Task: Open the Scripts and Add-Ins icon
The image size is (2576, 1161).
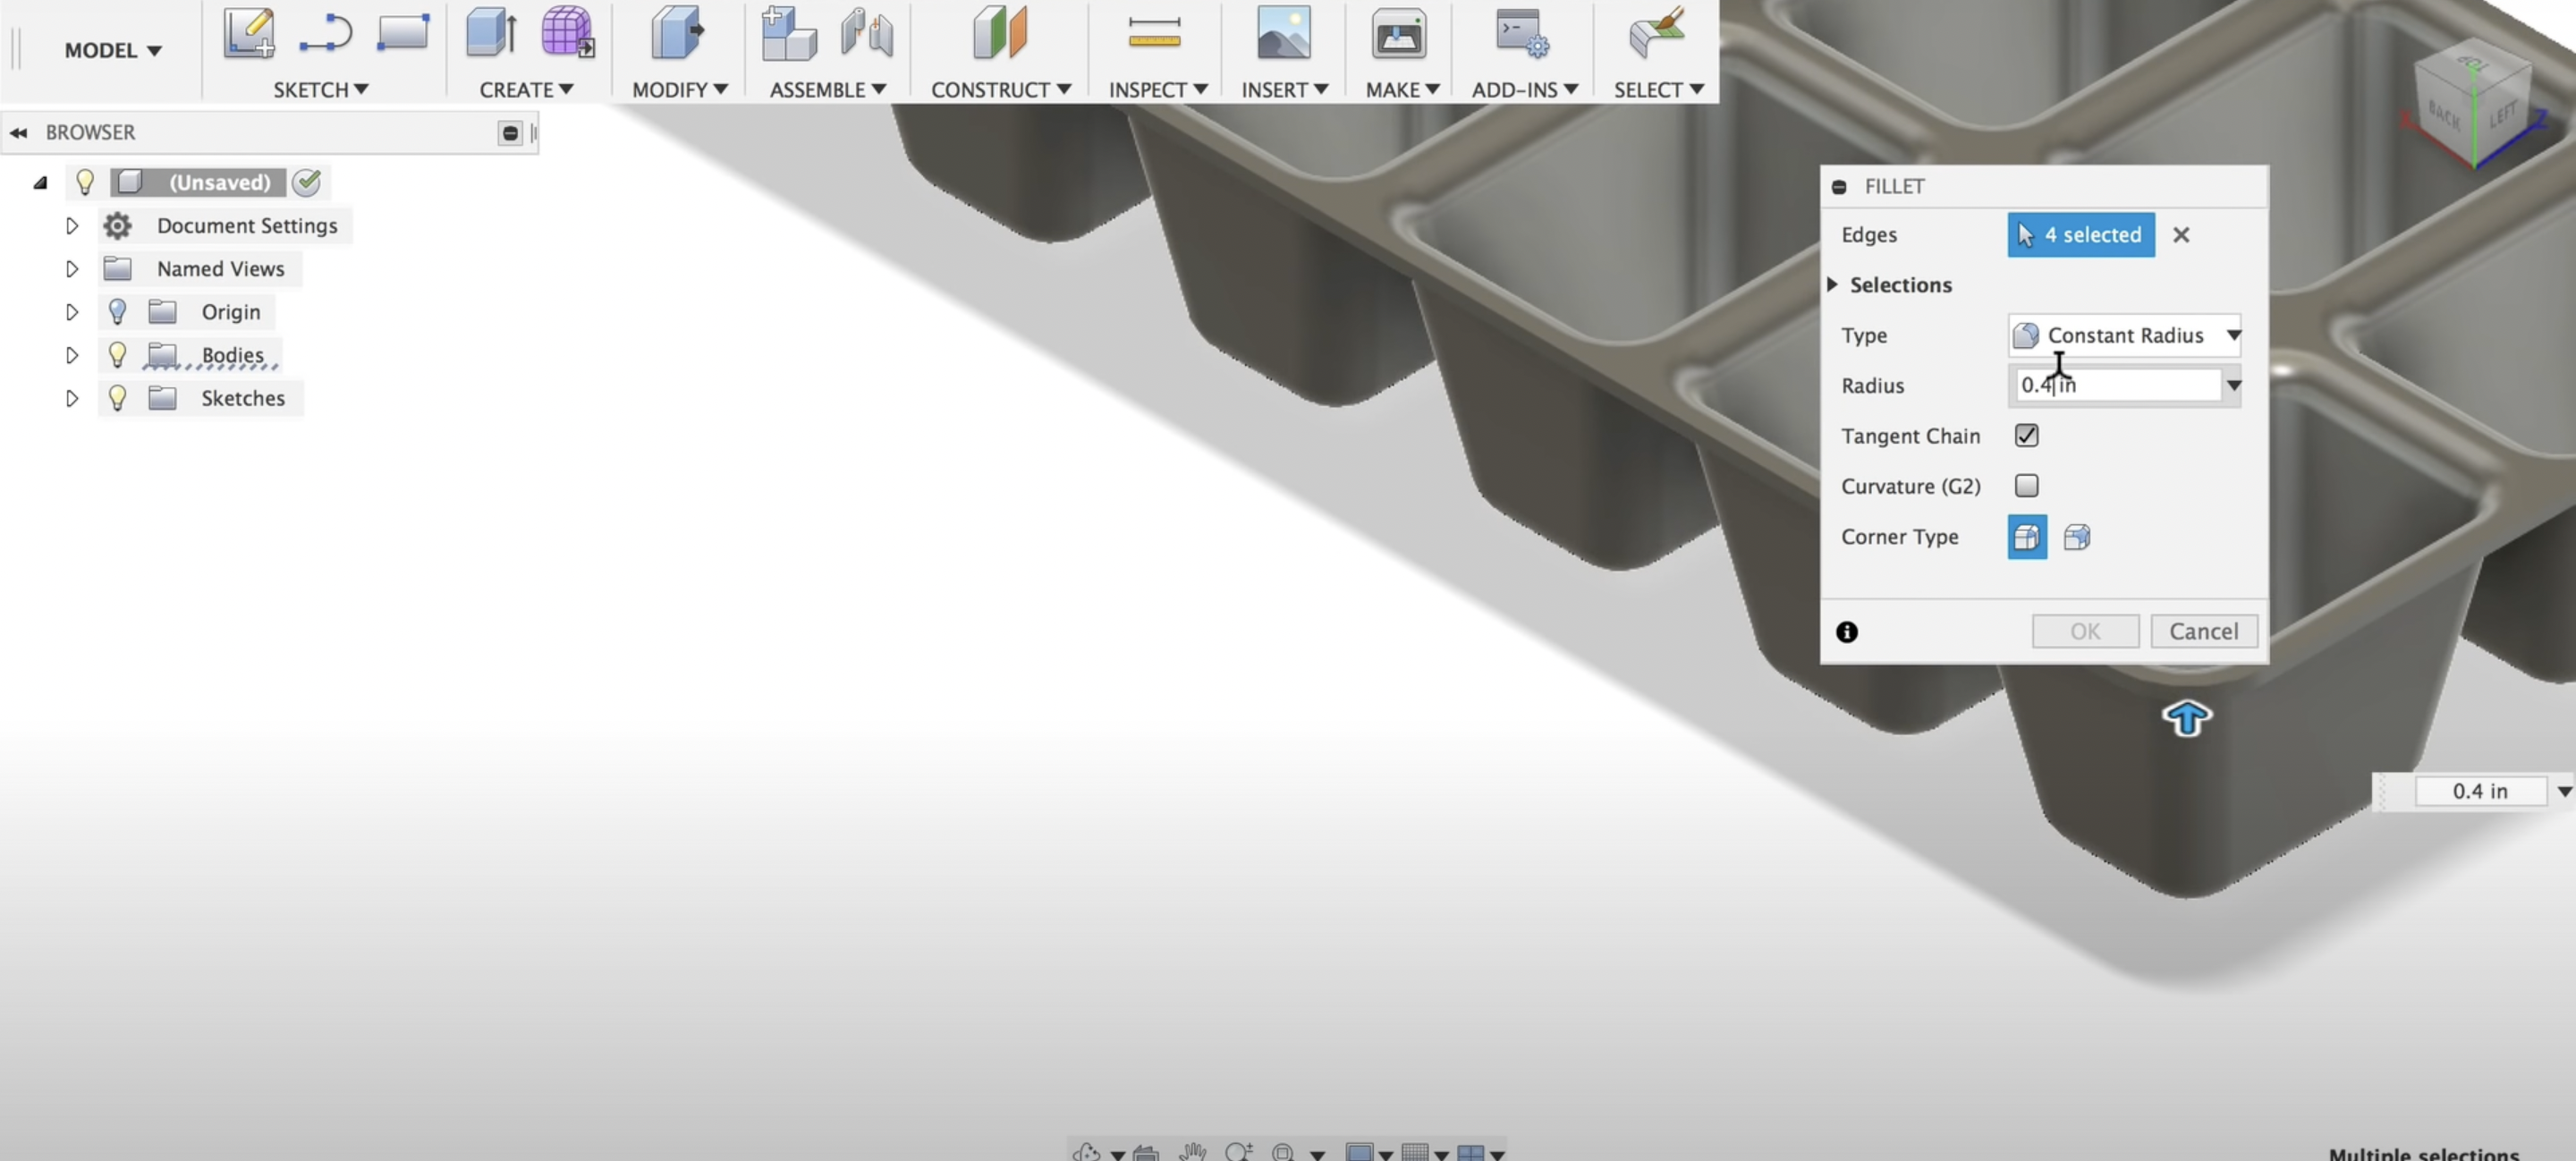Action: pyautogui.click(x=1519, y=33)
